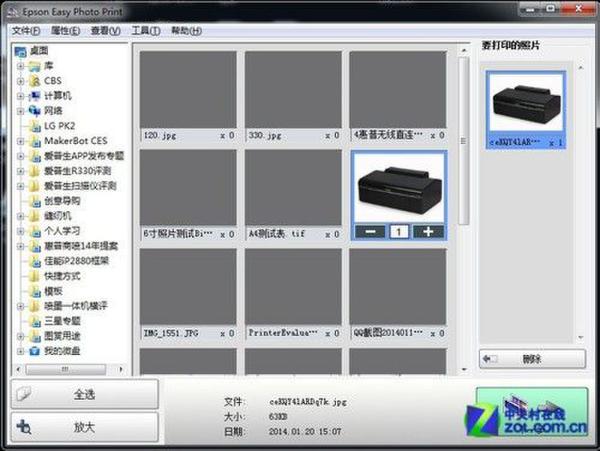Open the 帮助(H) menu
This screenshot has height=451, width=600.
click(186, 31)
